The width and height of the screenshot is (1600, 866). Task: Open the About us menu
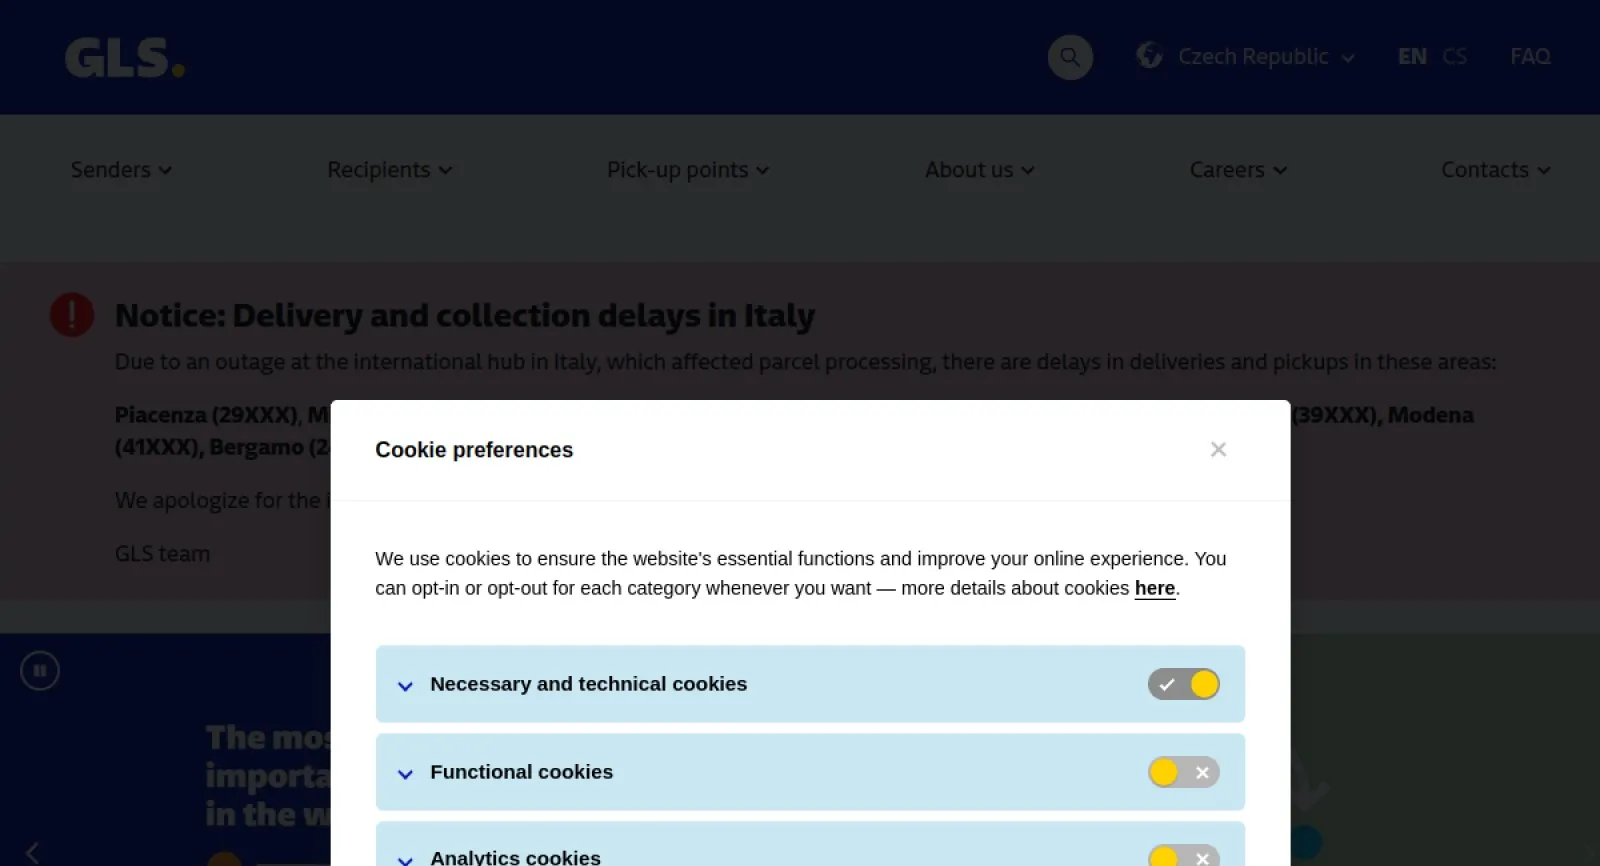click(x=979, y=170)
